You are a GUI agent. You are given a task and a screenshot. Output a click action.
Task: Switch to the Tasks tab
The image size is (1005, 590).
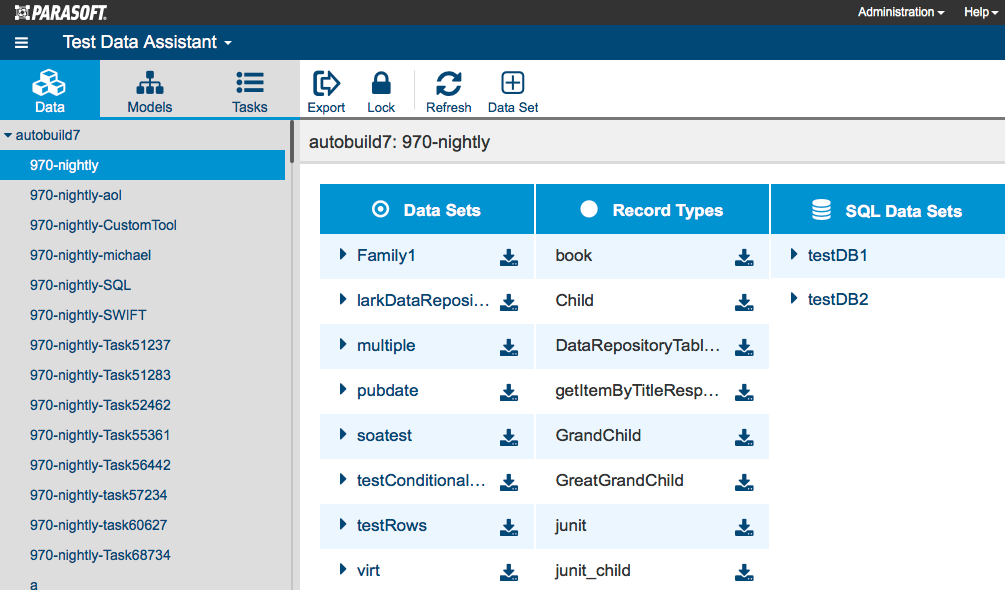point(250,89)
